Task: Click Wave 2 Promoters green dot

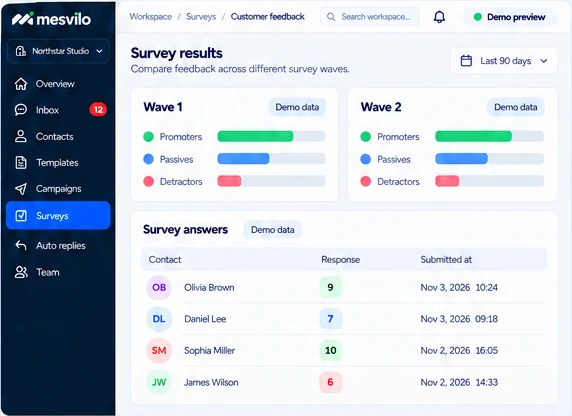Action: click(x=366, y=137)
